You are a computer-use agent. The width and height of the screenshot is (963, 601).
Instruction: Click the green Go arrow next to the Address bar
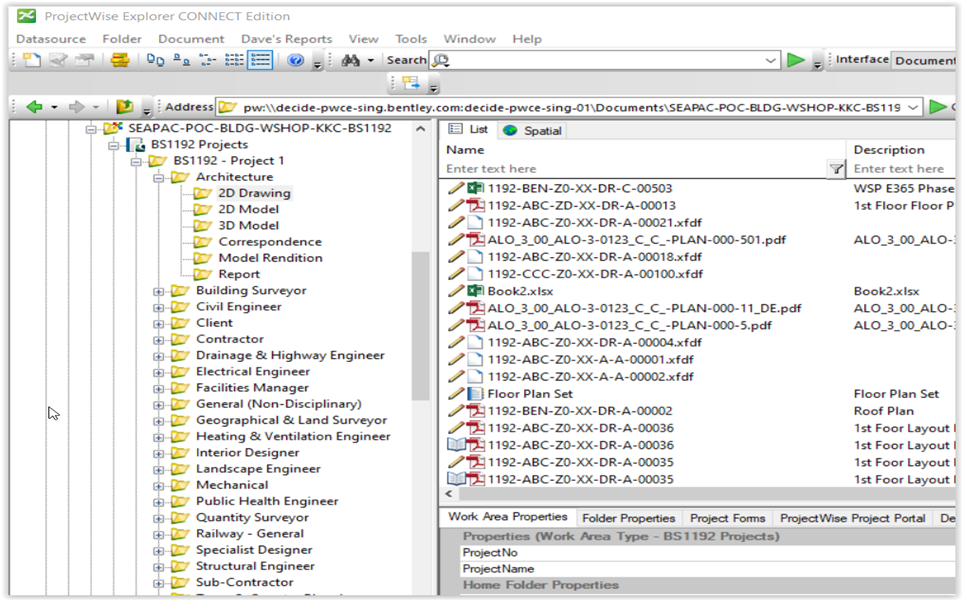coord(938,107)
